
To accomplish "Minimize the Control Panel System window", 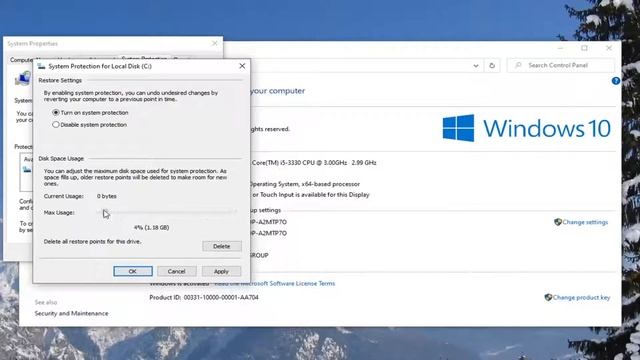I will [560, 48].
